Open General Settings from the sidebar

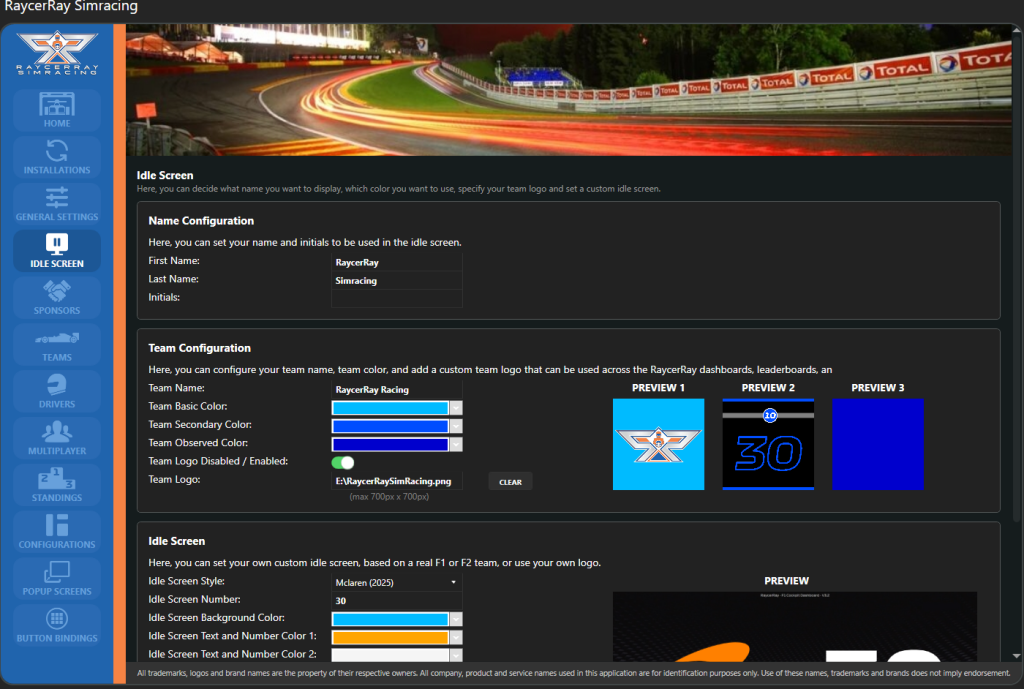click(57, 204)
